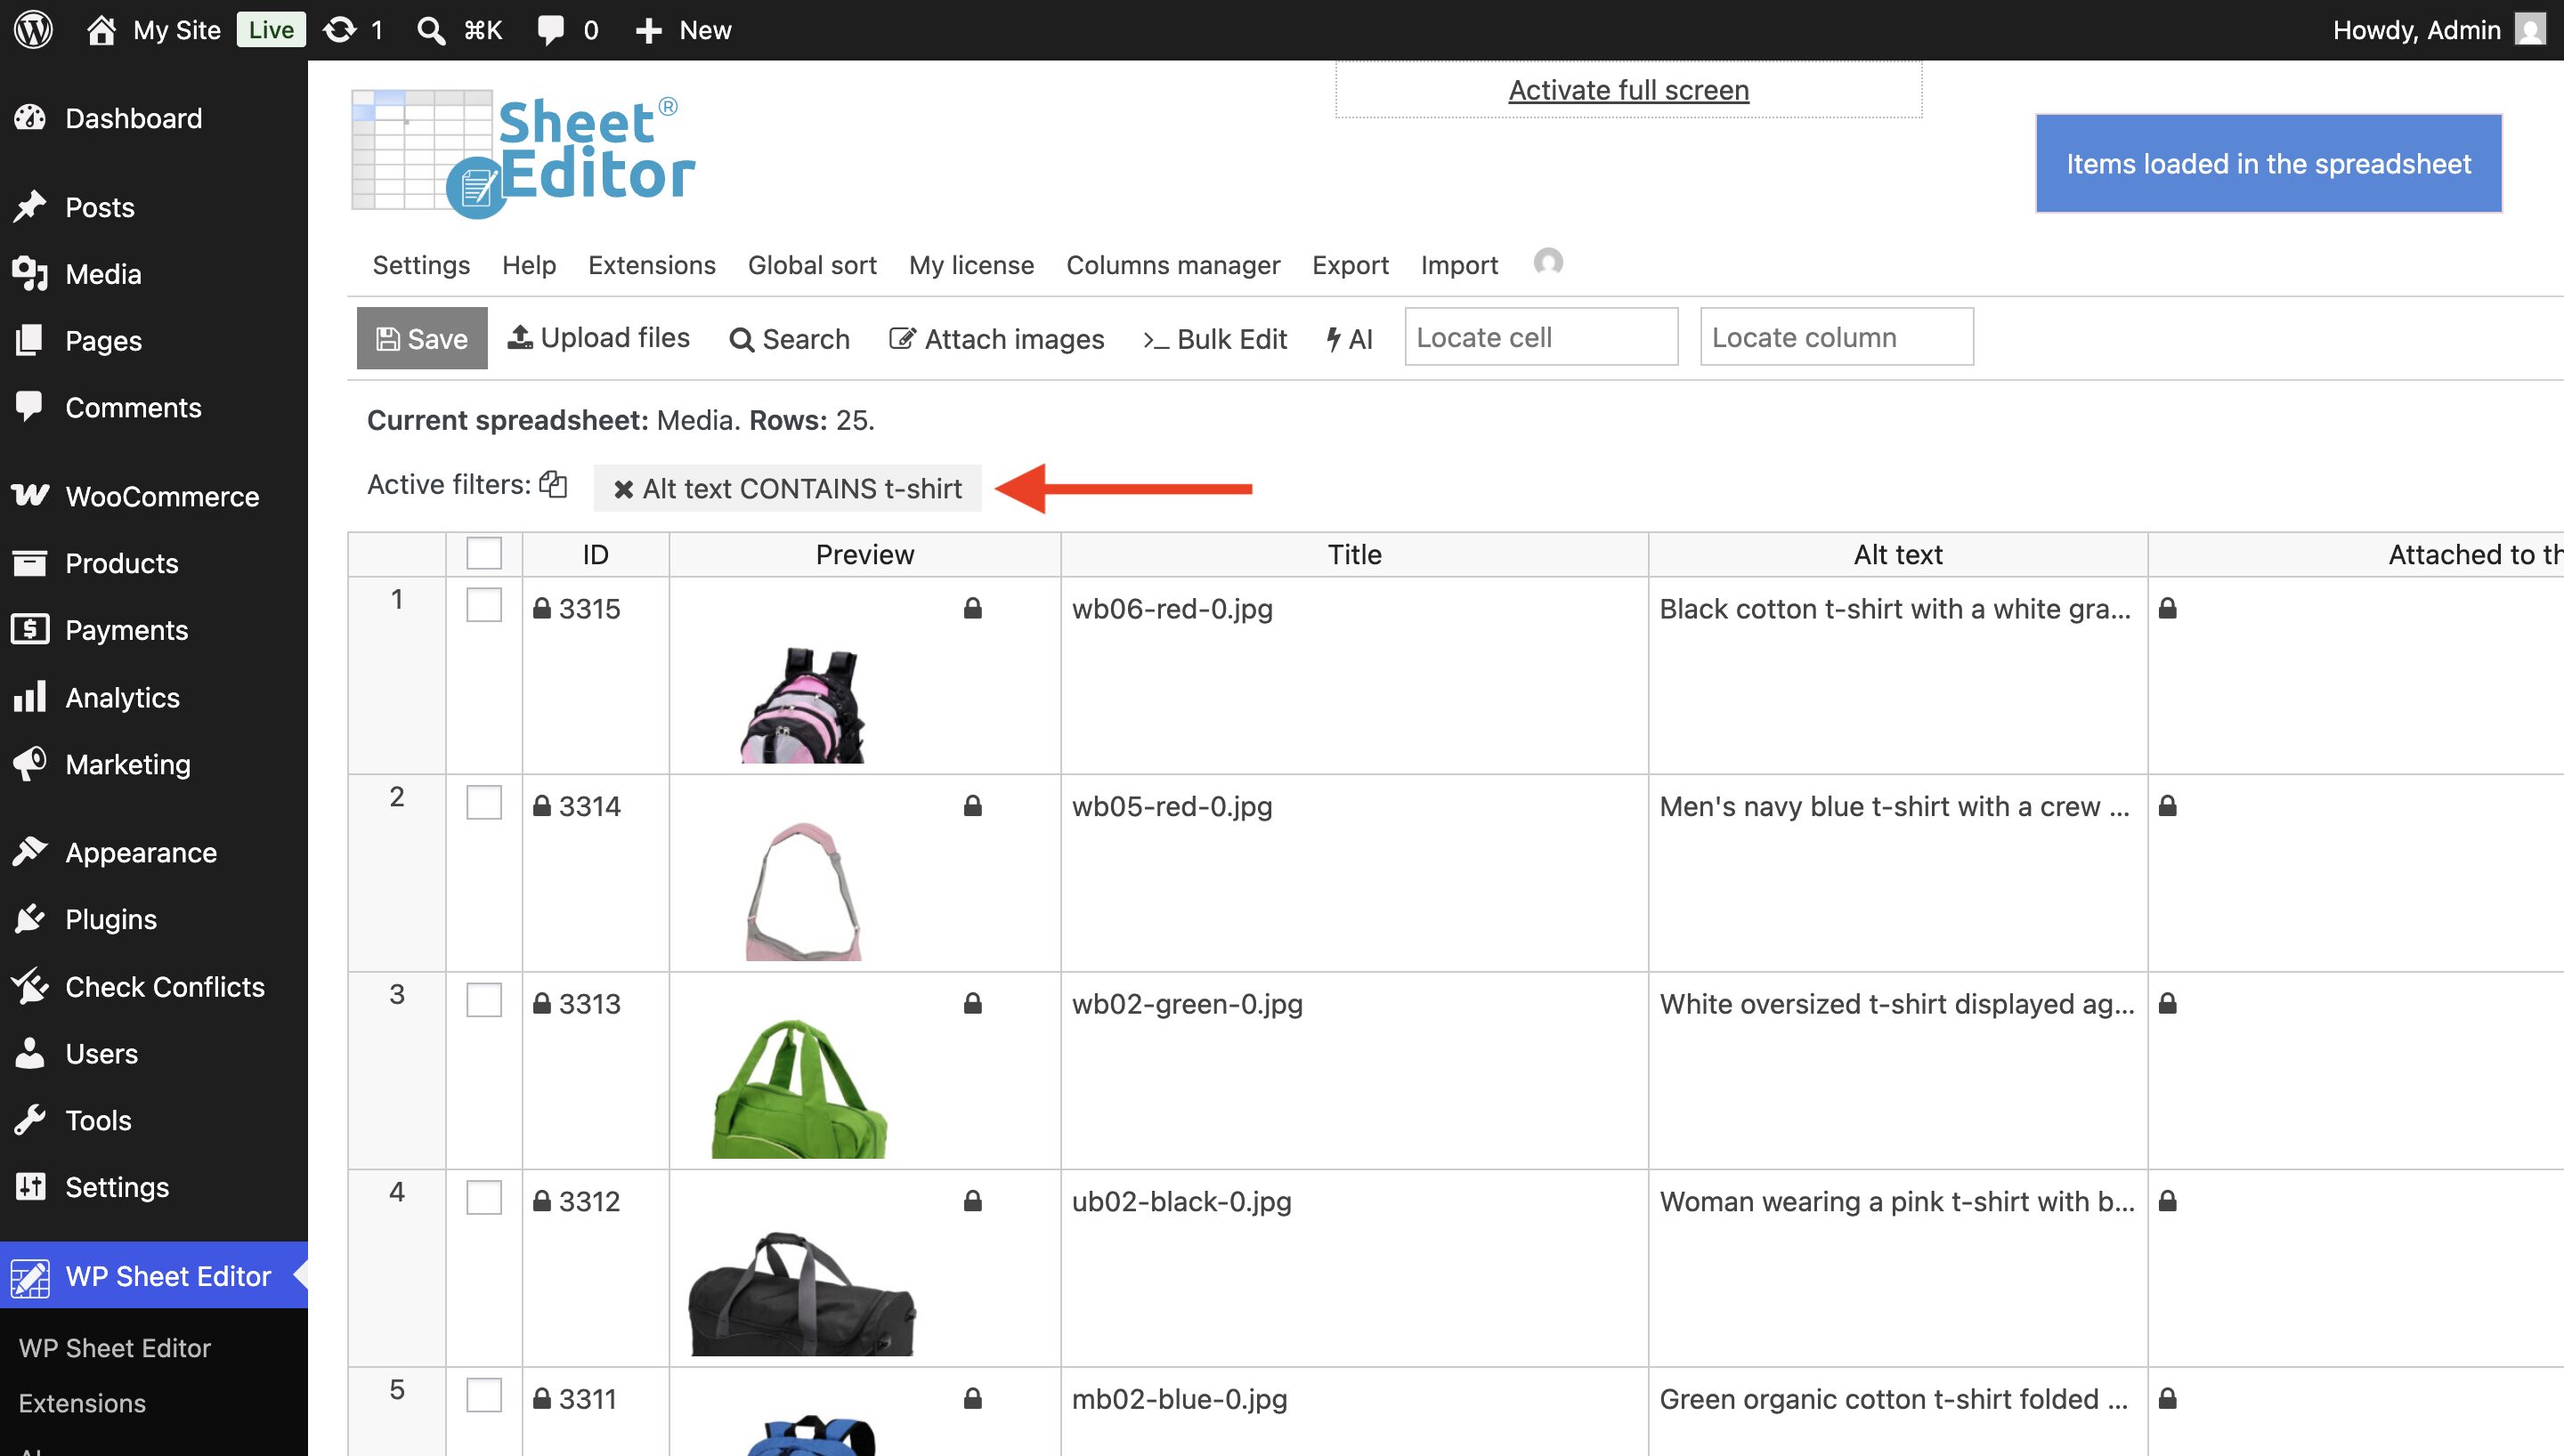Focus the Locate cell input

[1541, 336]
